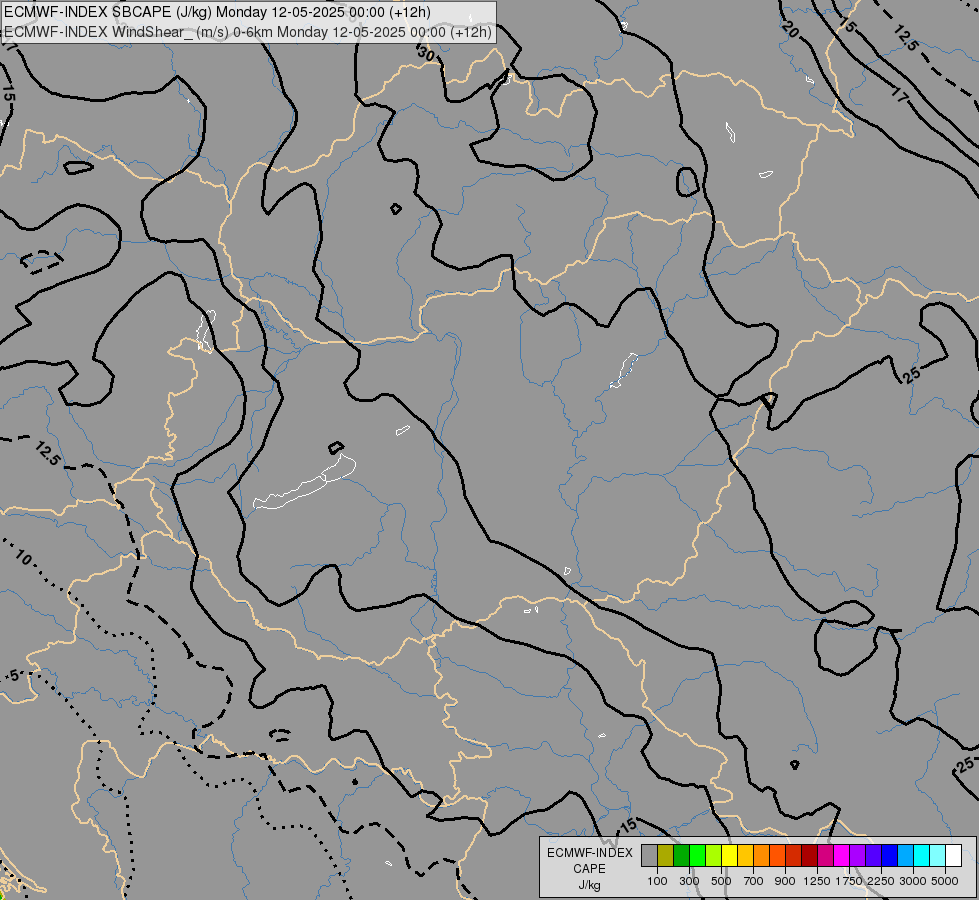Click the bright magenta legend swatch
Screen dimensions: 979x900
point(841,856)
